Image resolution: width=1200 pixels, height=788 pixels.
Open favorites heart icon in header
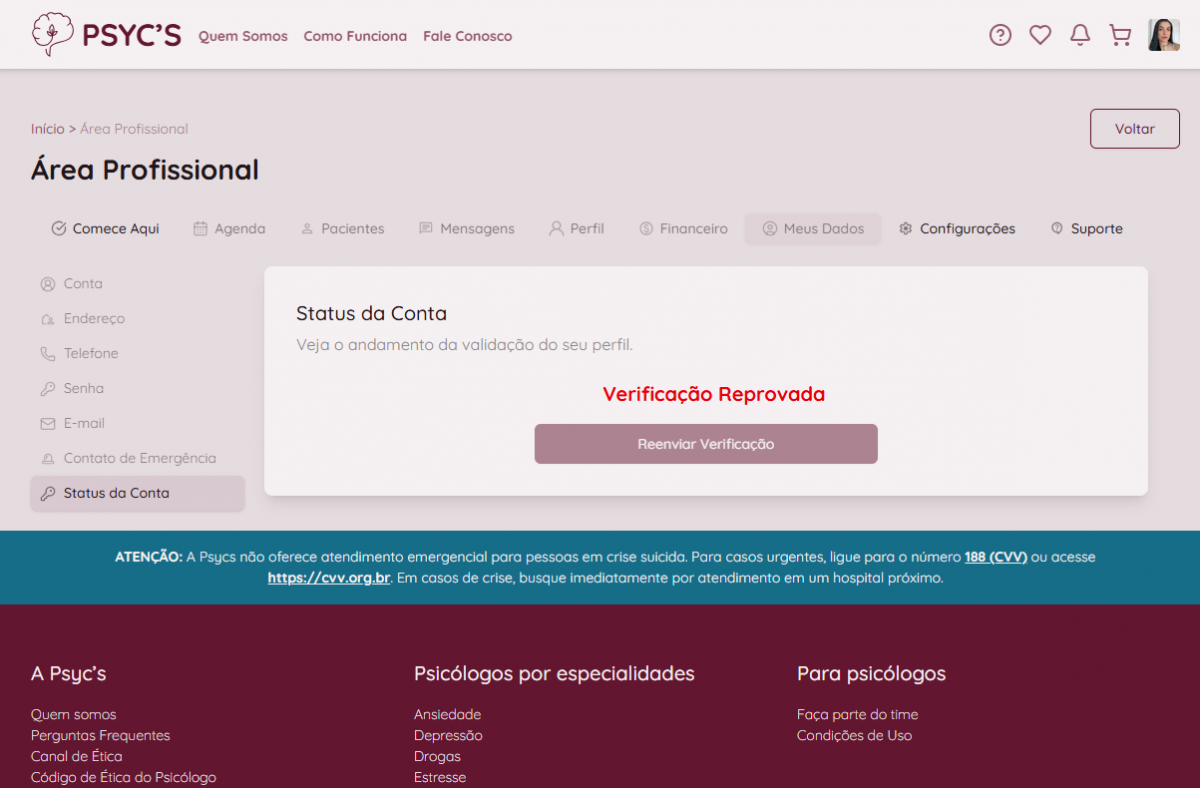click(1040, 35)
